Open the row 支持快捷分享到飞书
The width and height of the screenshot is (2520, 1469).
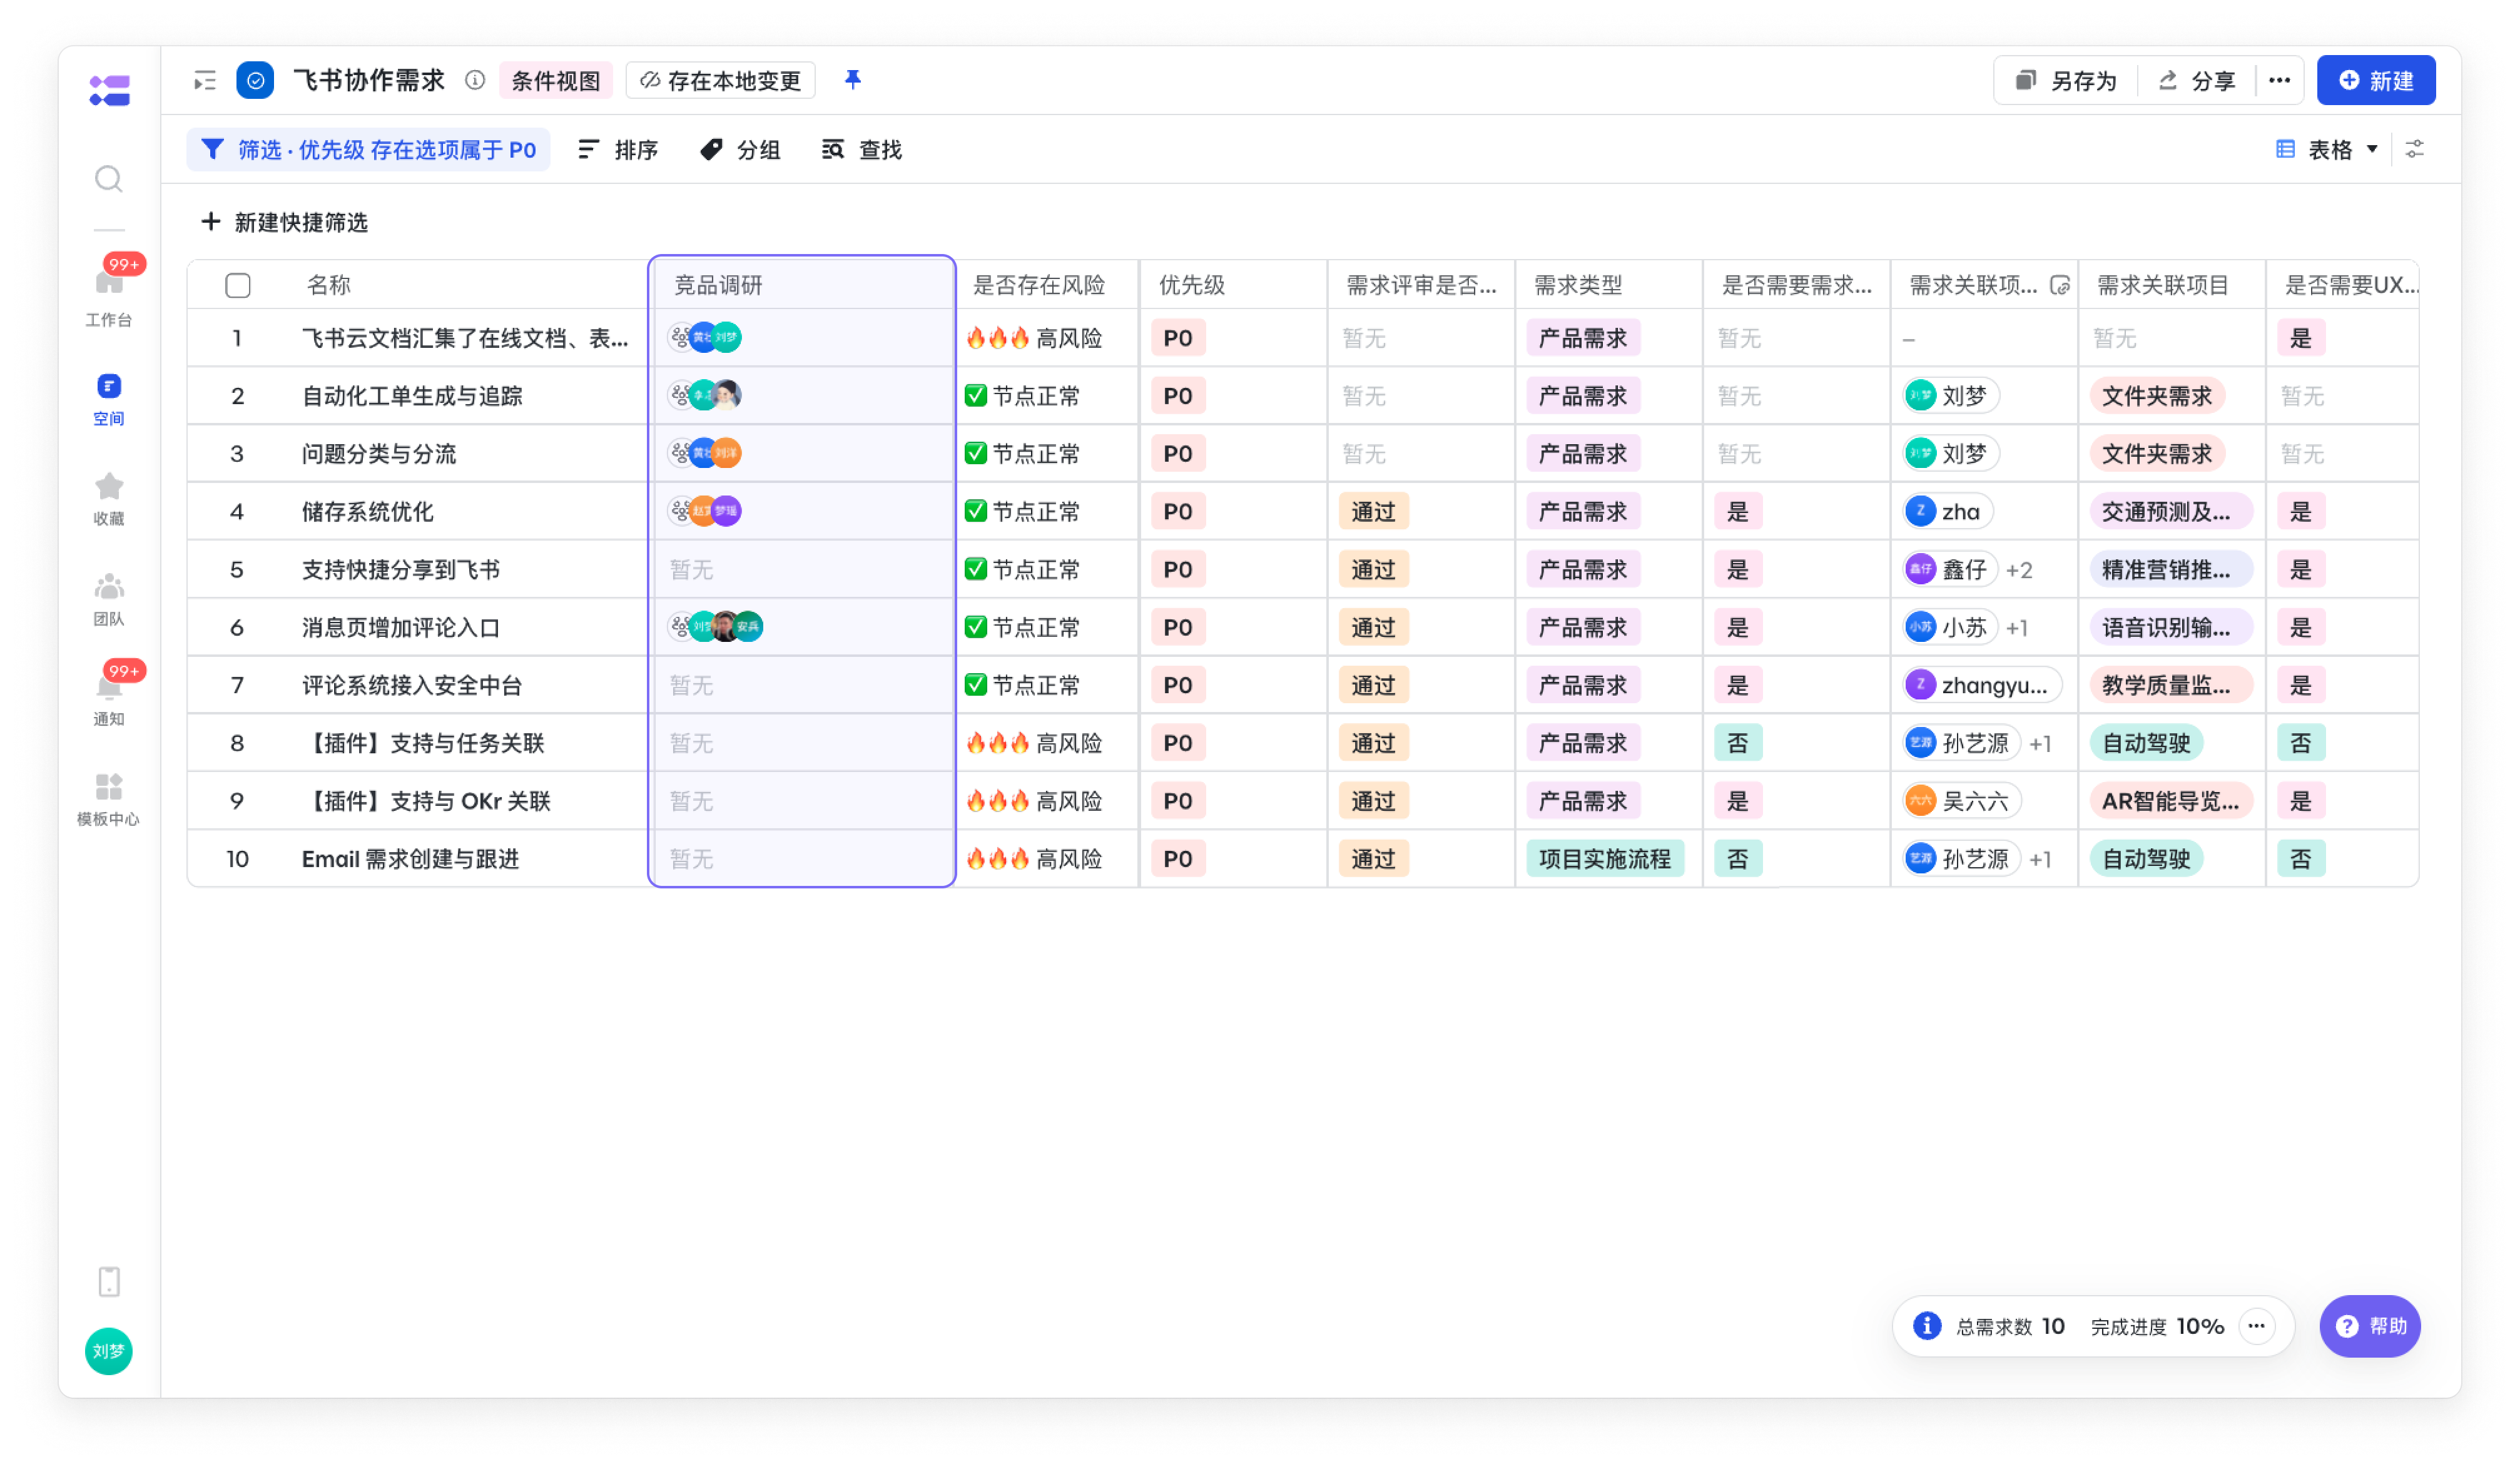click(x=401, y=570)
